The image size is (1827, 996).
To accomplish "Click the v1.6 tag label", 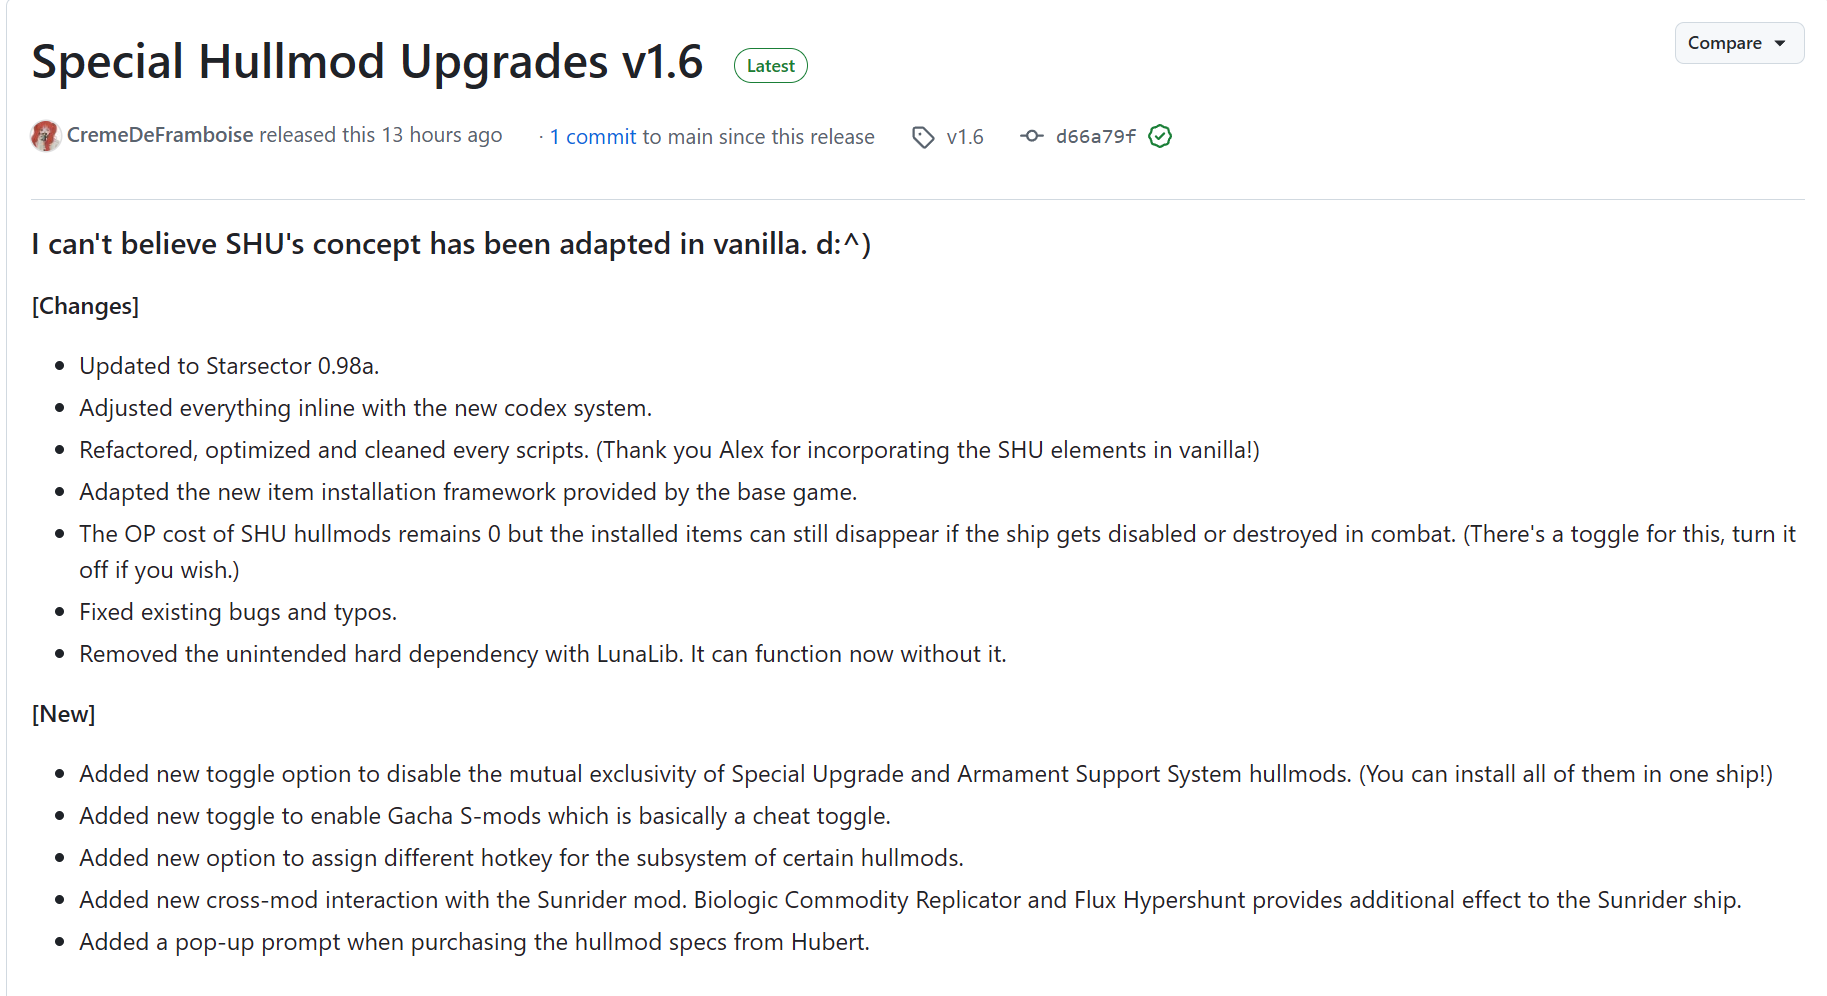I will pos(965,137).
